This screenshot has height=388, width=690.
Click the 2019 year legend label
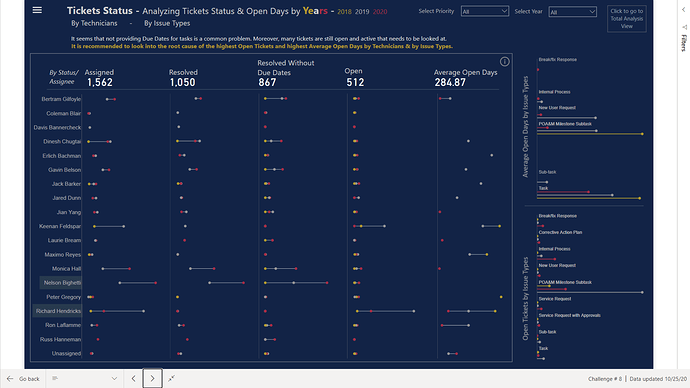point(362,12)
